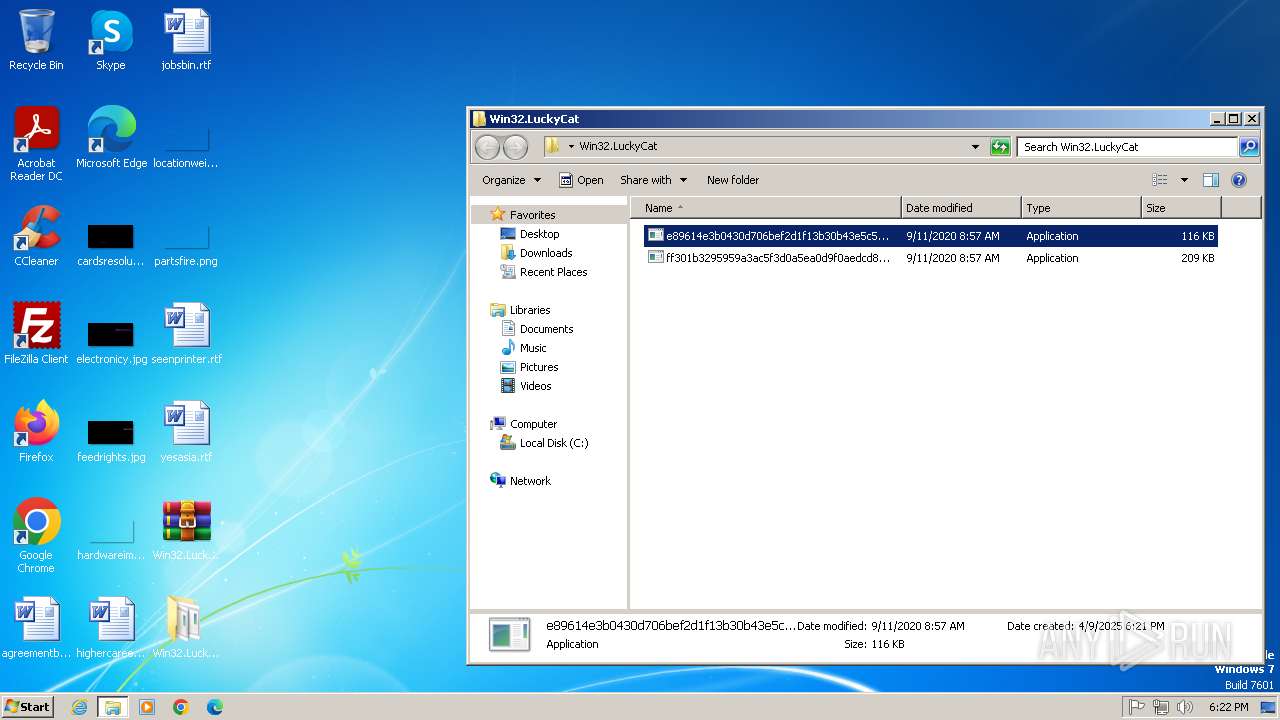1280x720 pixels.
Task: Expand the address path arrow before Win32.LuckyCat
Action: [572, 147]
